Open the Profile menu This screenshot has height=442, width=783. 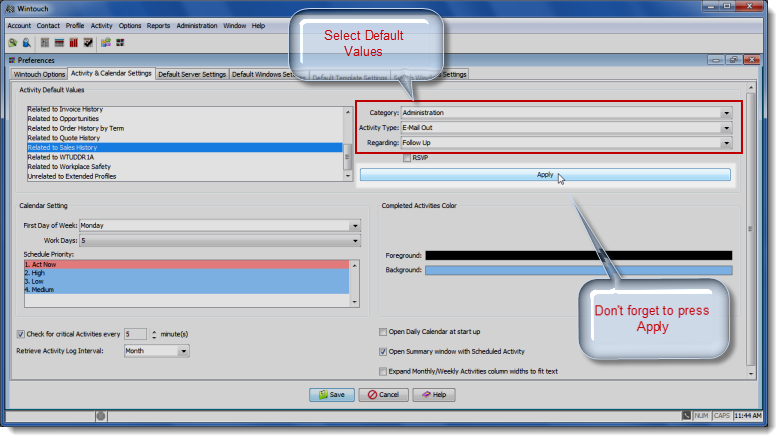pyautogui.click(x=75, y=25)
